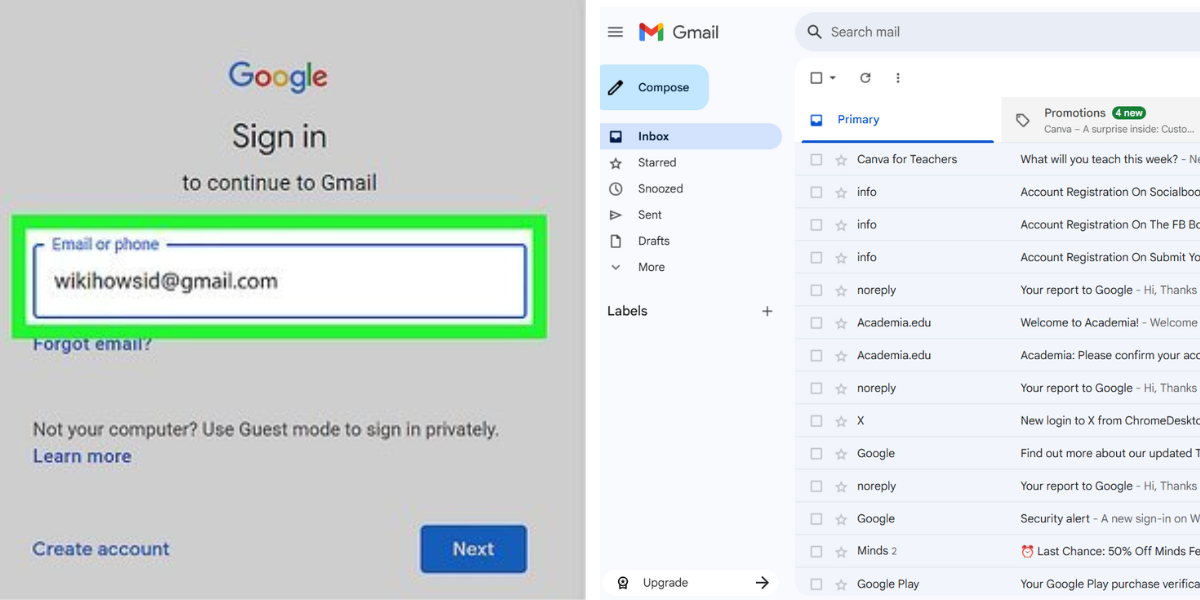This screenshot has width=1200, height=600.
Task: Tick the checkbox for the Minds email
Action: click(x=816, y=551)
